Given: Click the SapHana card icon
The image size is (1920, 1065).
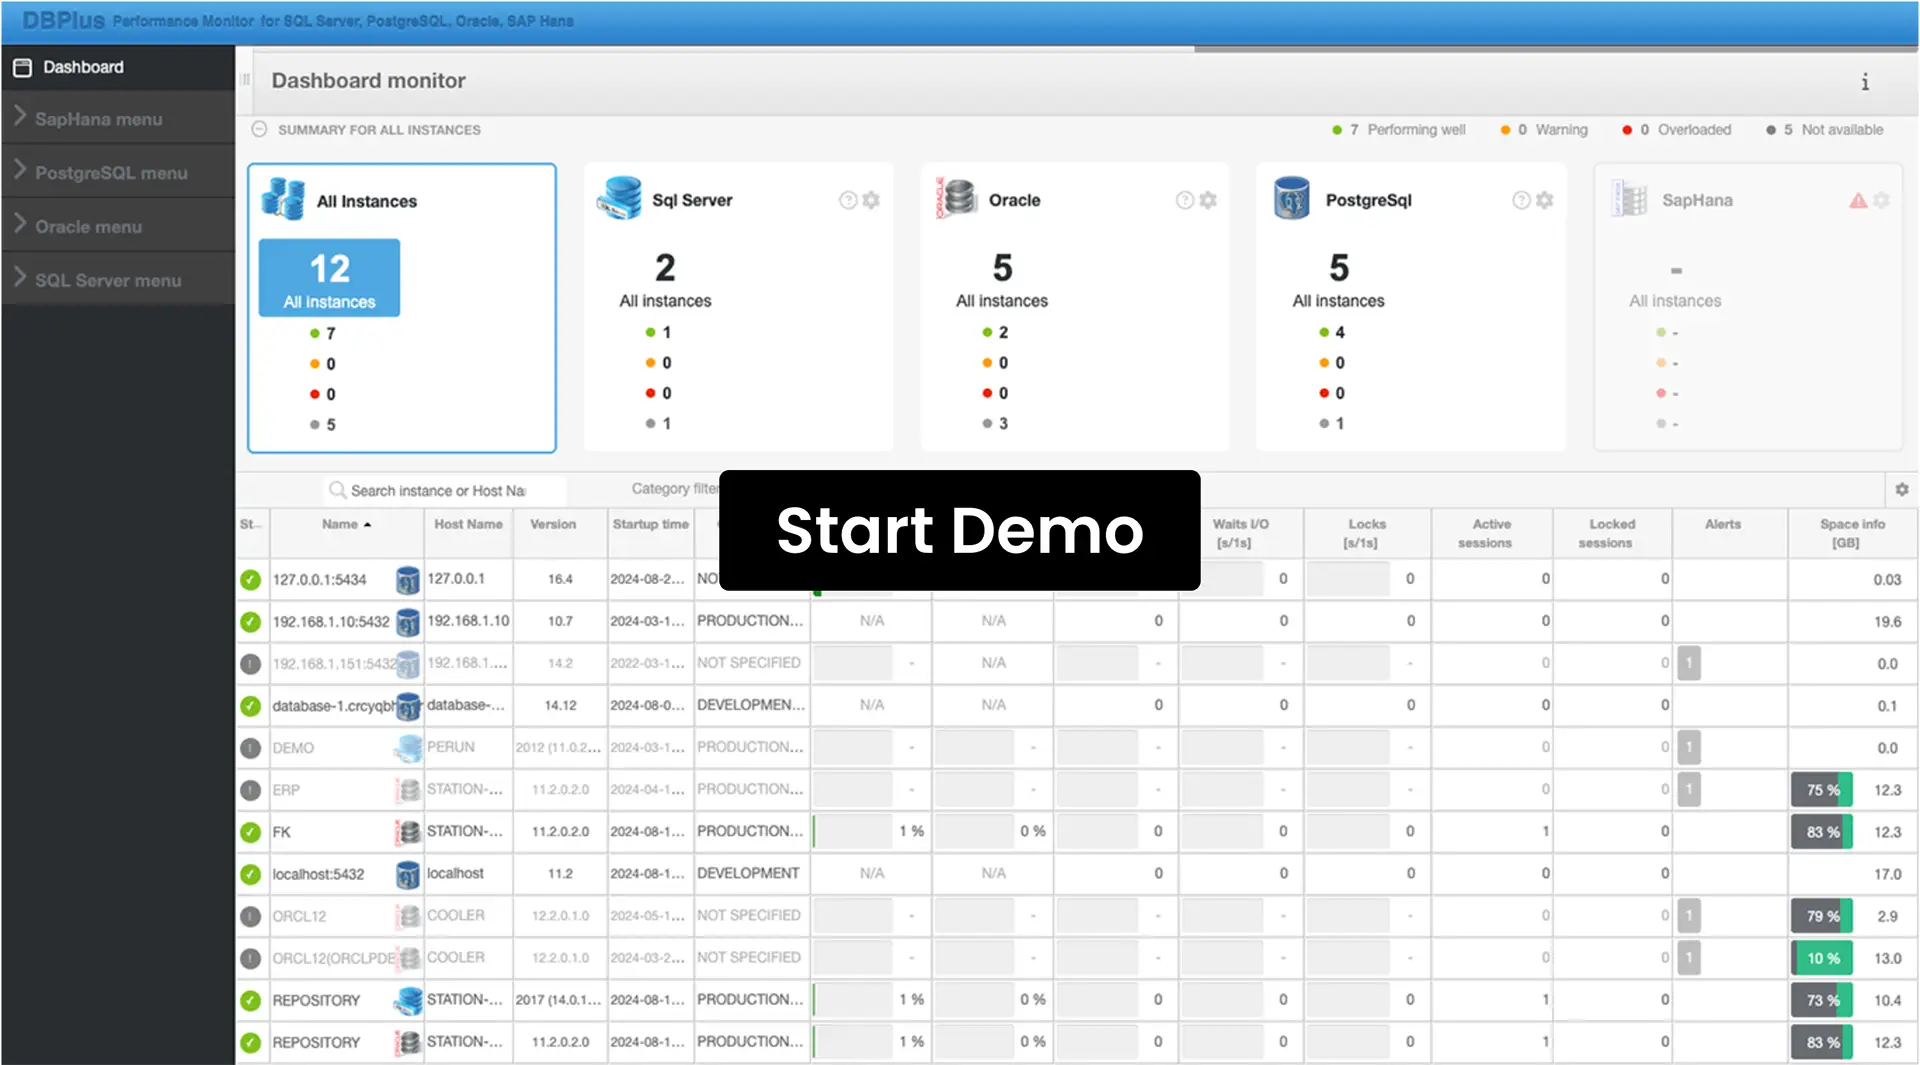Looking at the screenshot, I should 1630,199.
